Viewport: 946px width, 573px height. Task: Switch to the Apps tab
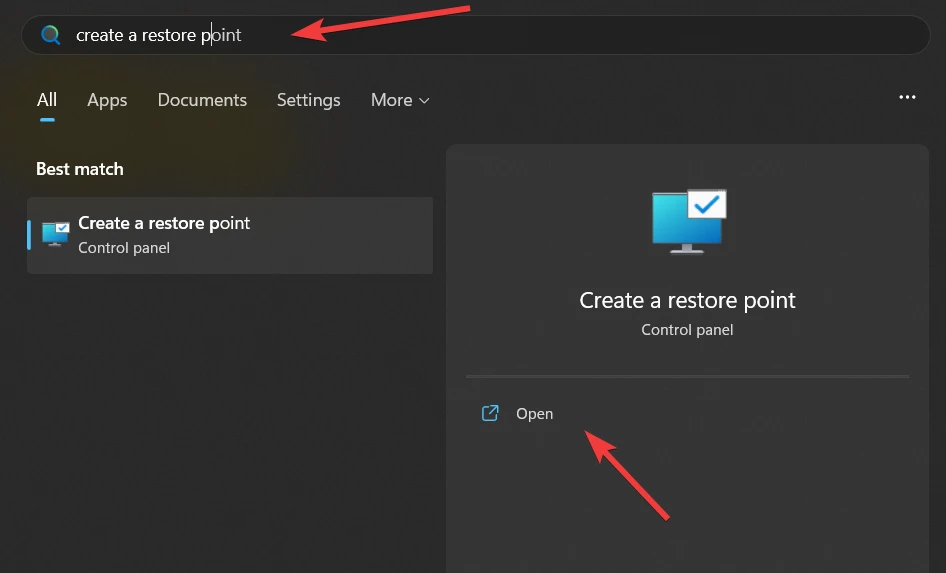pyautogui.click(x=107, y=100)
